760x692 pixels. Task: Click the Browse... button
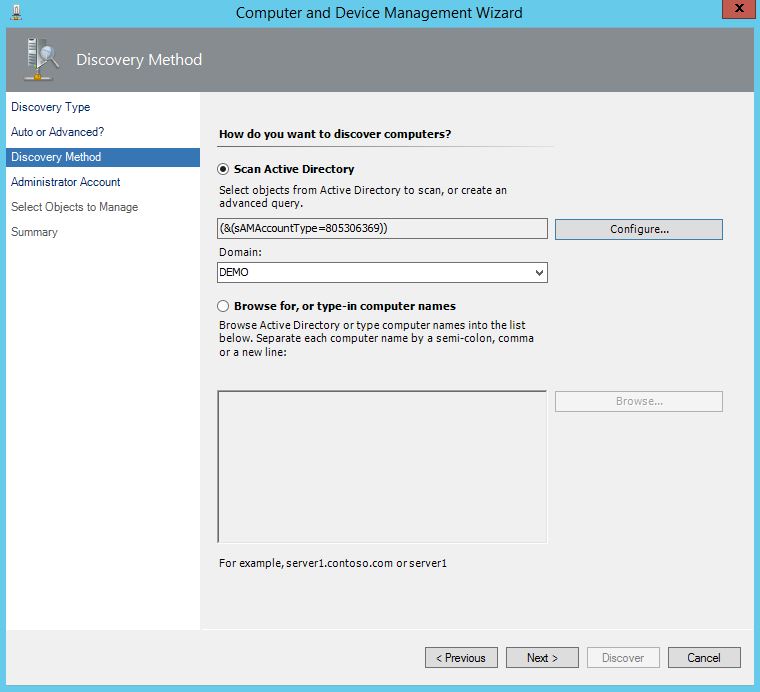(638, 401)
